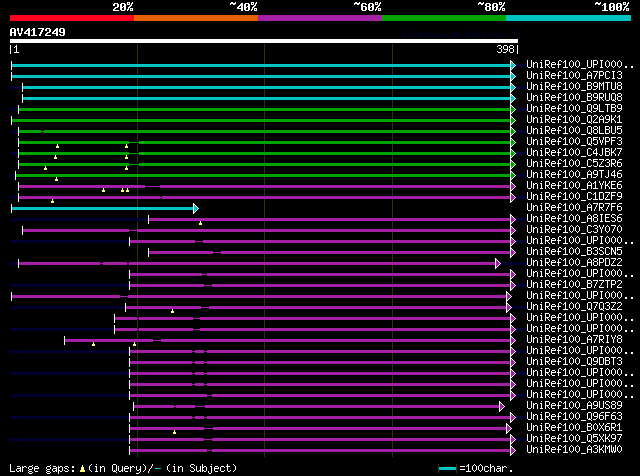Select the UniRef100_A8PDZ2 label
640x476 pixels.
pos(574,263)
